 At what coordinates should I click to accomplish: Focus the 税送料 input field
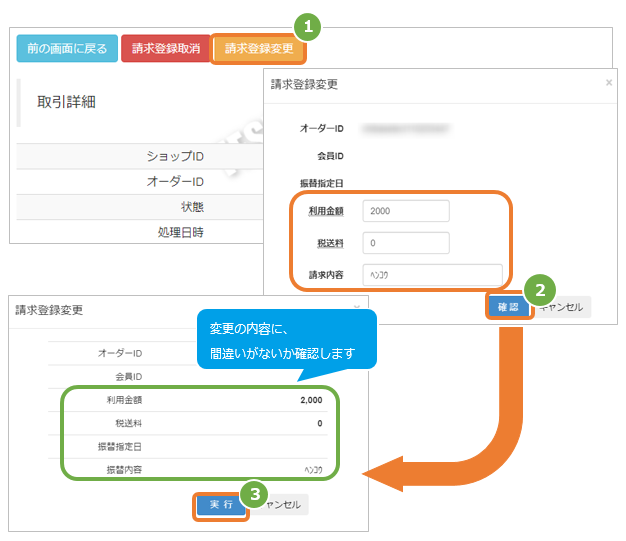click(x=406, y=243)
